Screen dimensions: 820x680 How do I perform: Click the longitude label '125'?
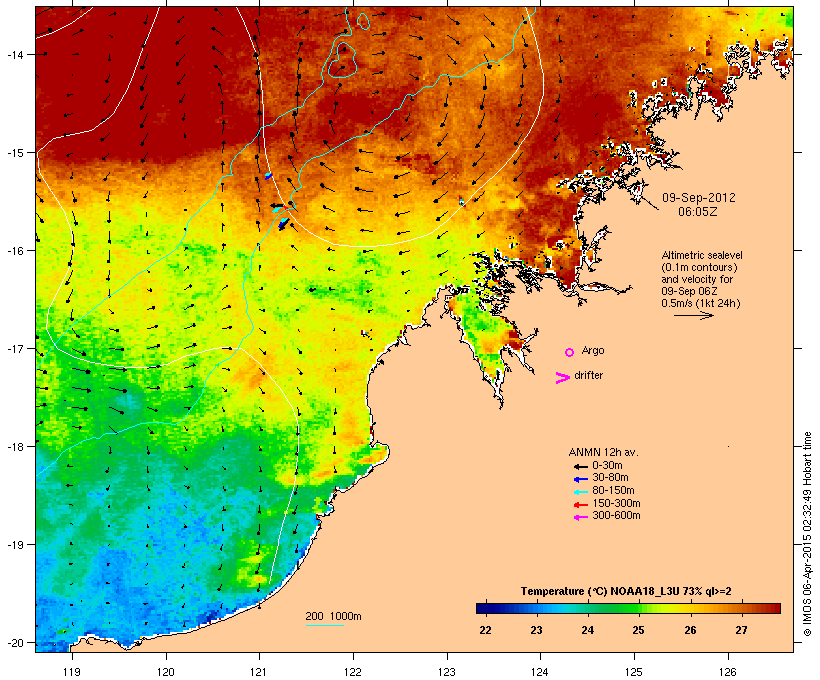pos(634,672)
